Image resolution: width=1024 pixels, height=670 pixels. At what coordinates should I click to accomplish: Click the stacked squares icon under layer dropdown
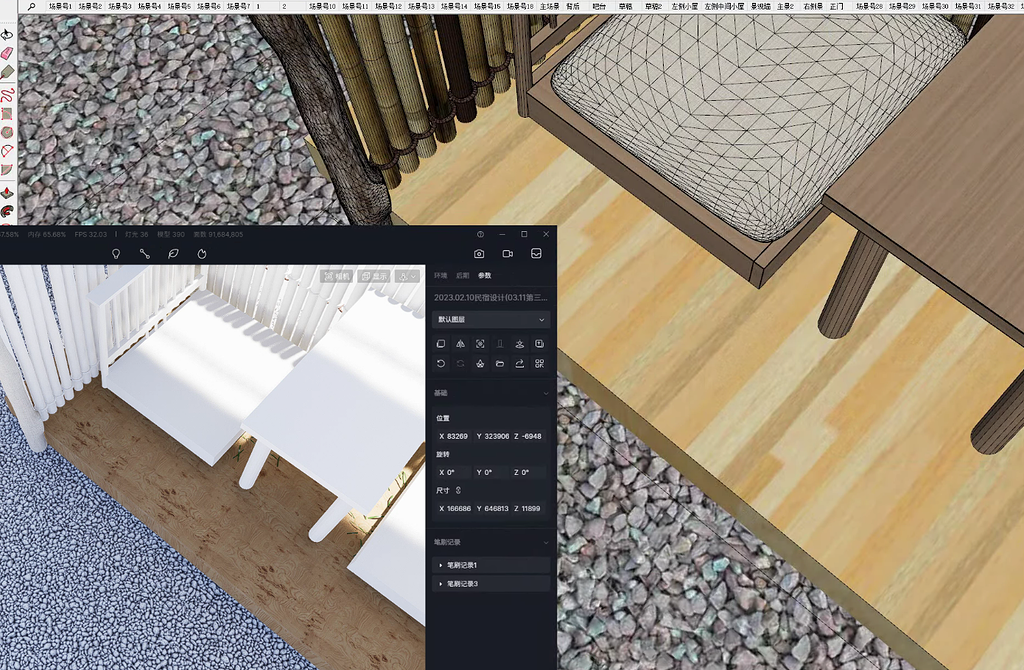click(x=441, y=343)
